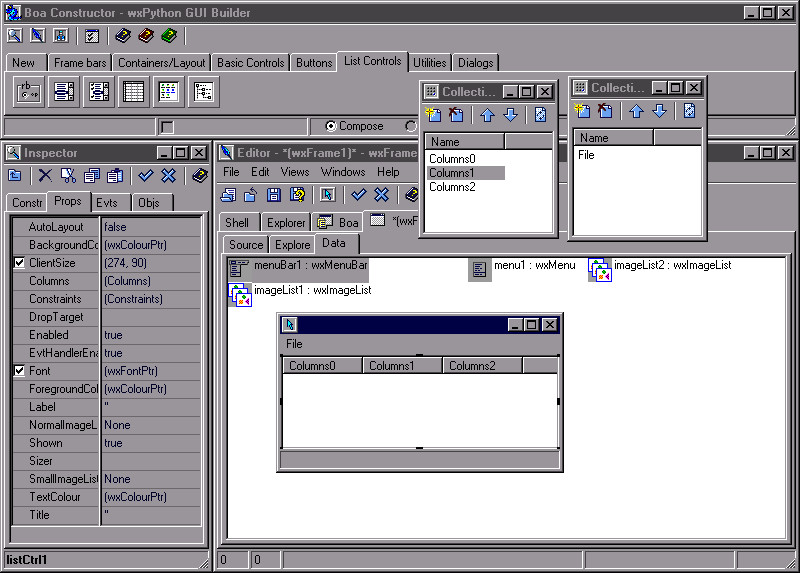The width and height of the screenshot is (800, 573).
Task: Click the AutoLayout false value
Action: 152,227
